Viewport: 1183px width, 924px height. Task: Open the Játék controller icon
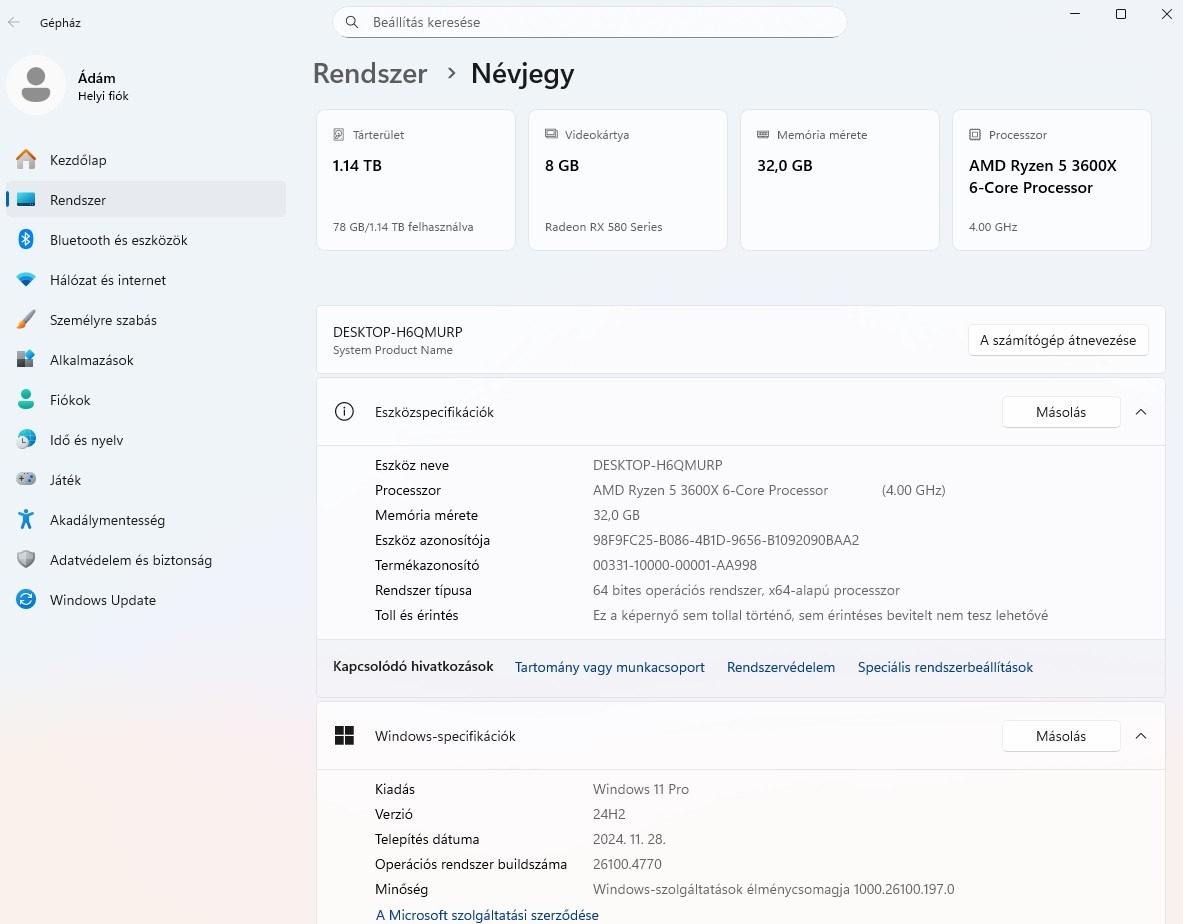(26, 480)
